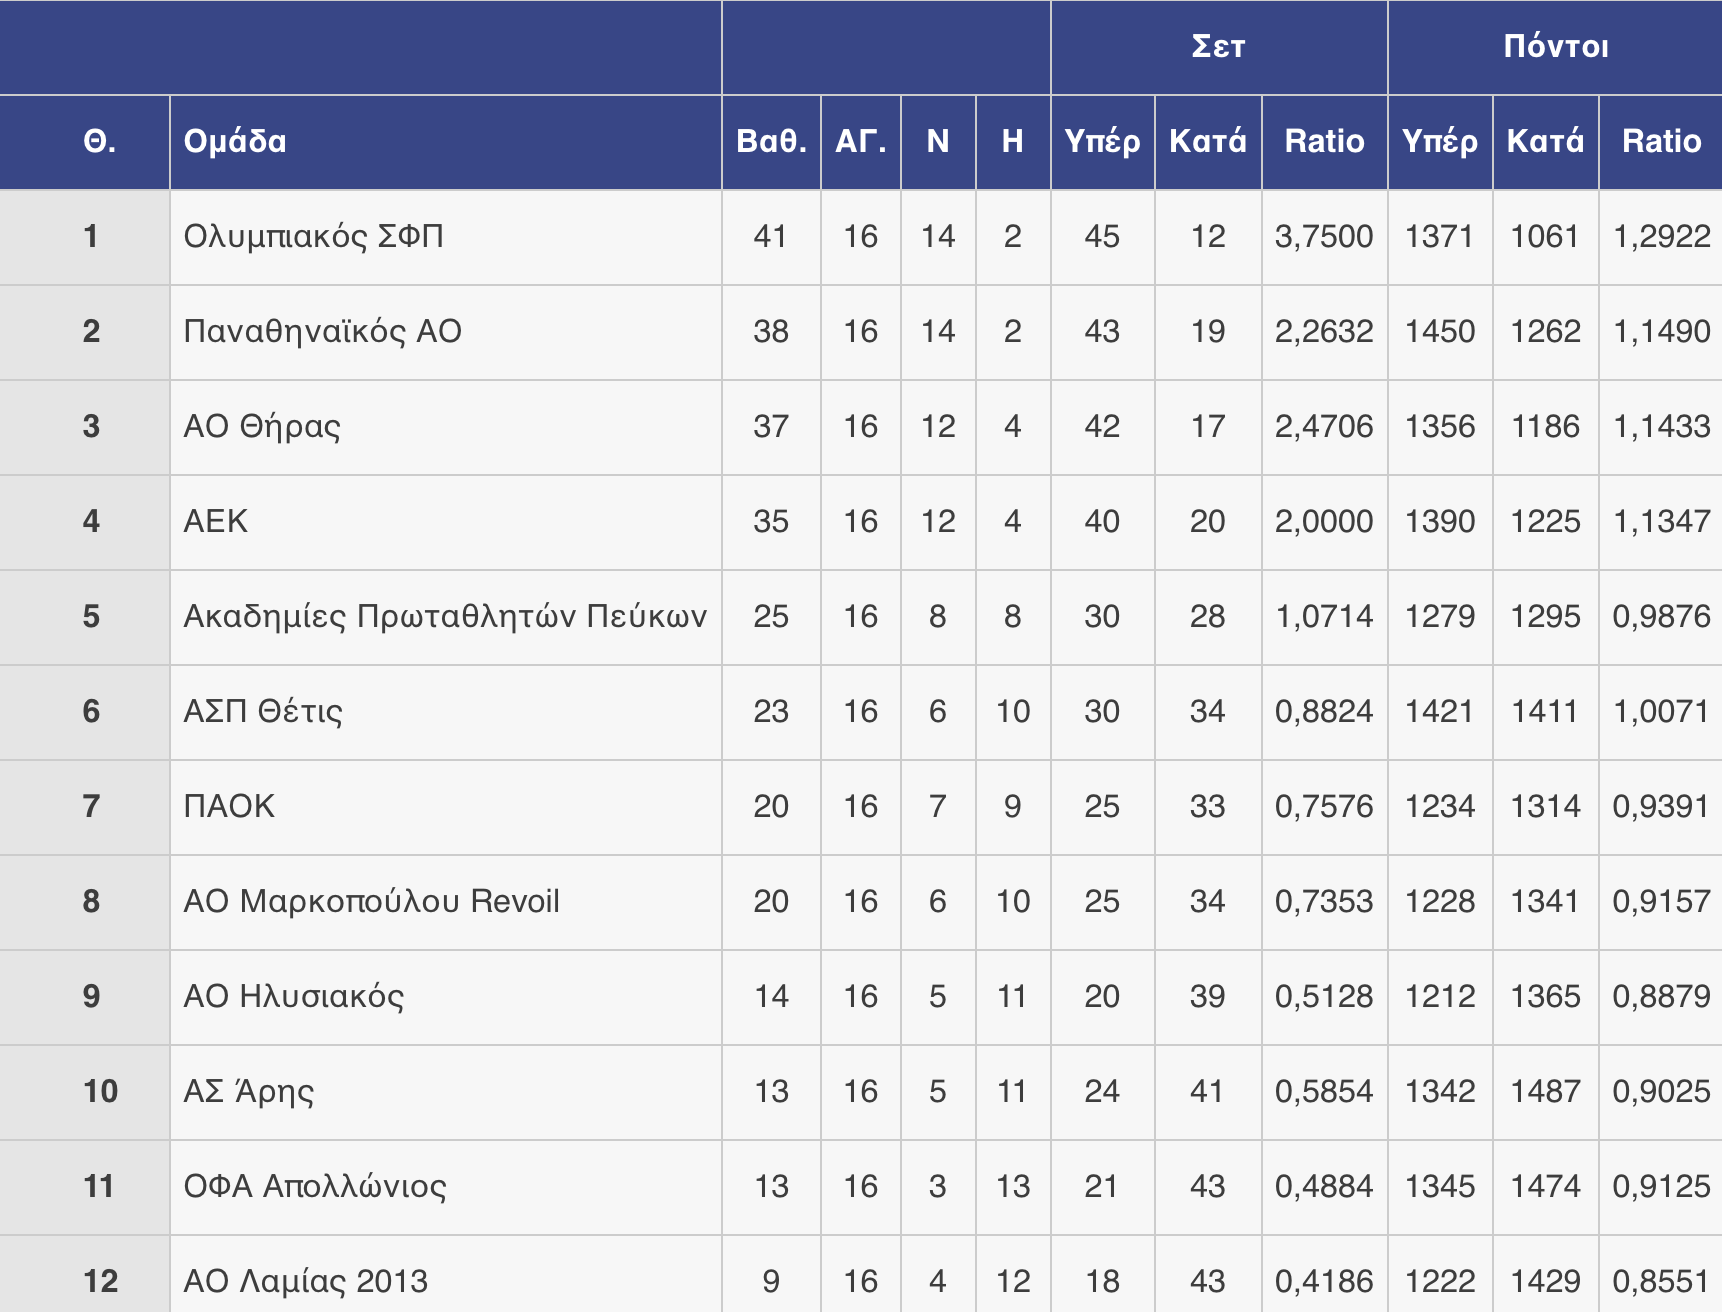1722x1312 pixels.
Task: Click the Σετ group header
Action: pos(1218,47)
